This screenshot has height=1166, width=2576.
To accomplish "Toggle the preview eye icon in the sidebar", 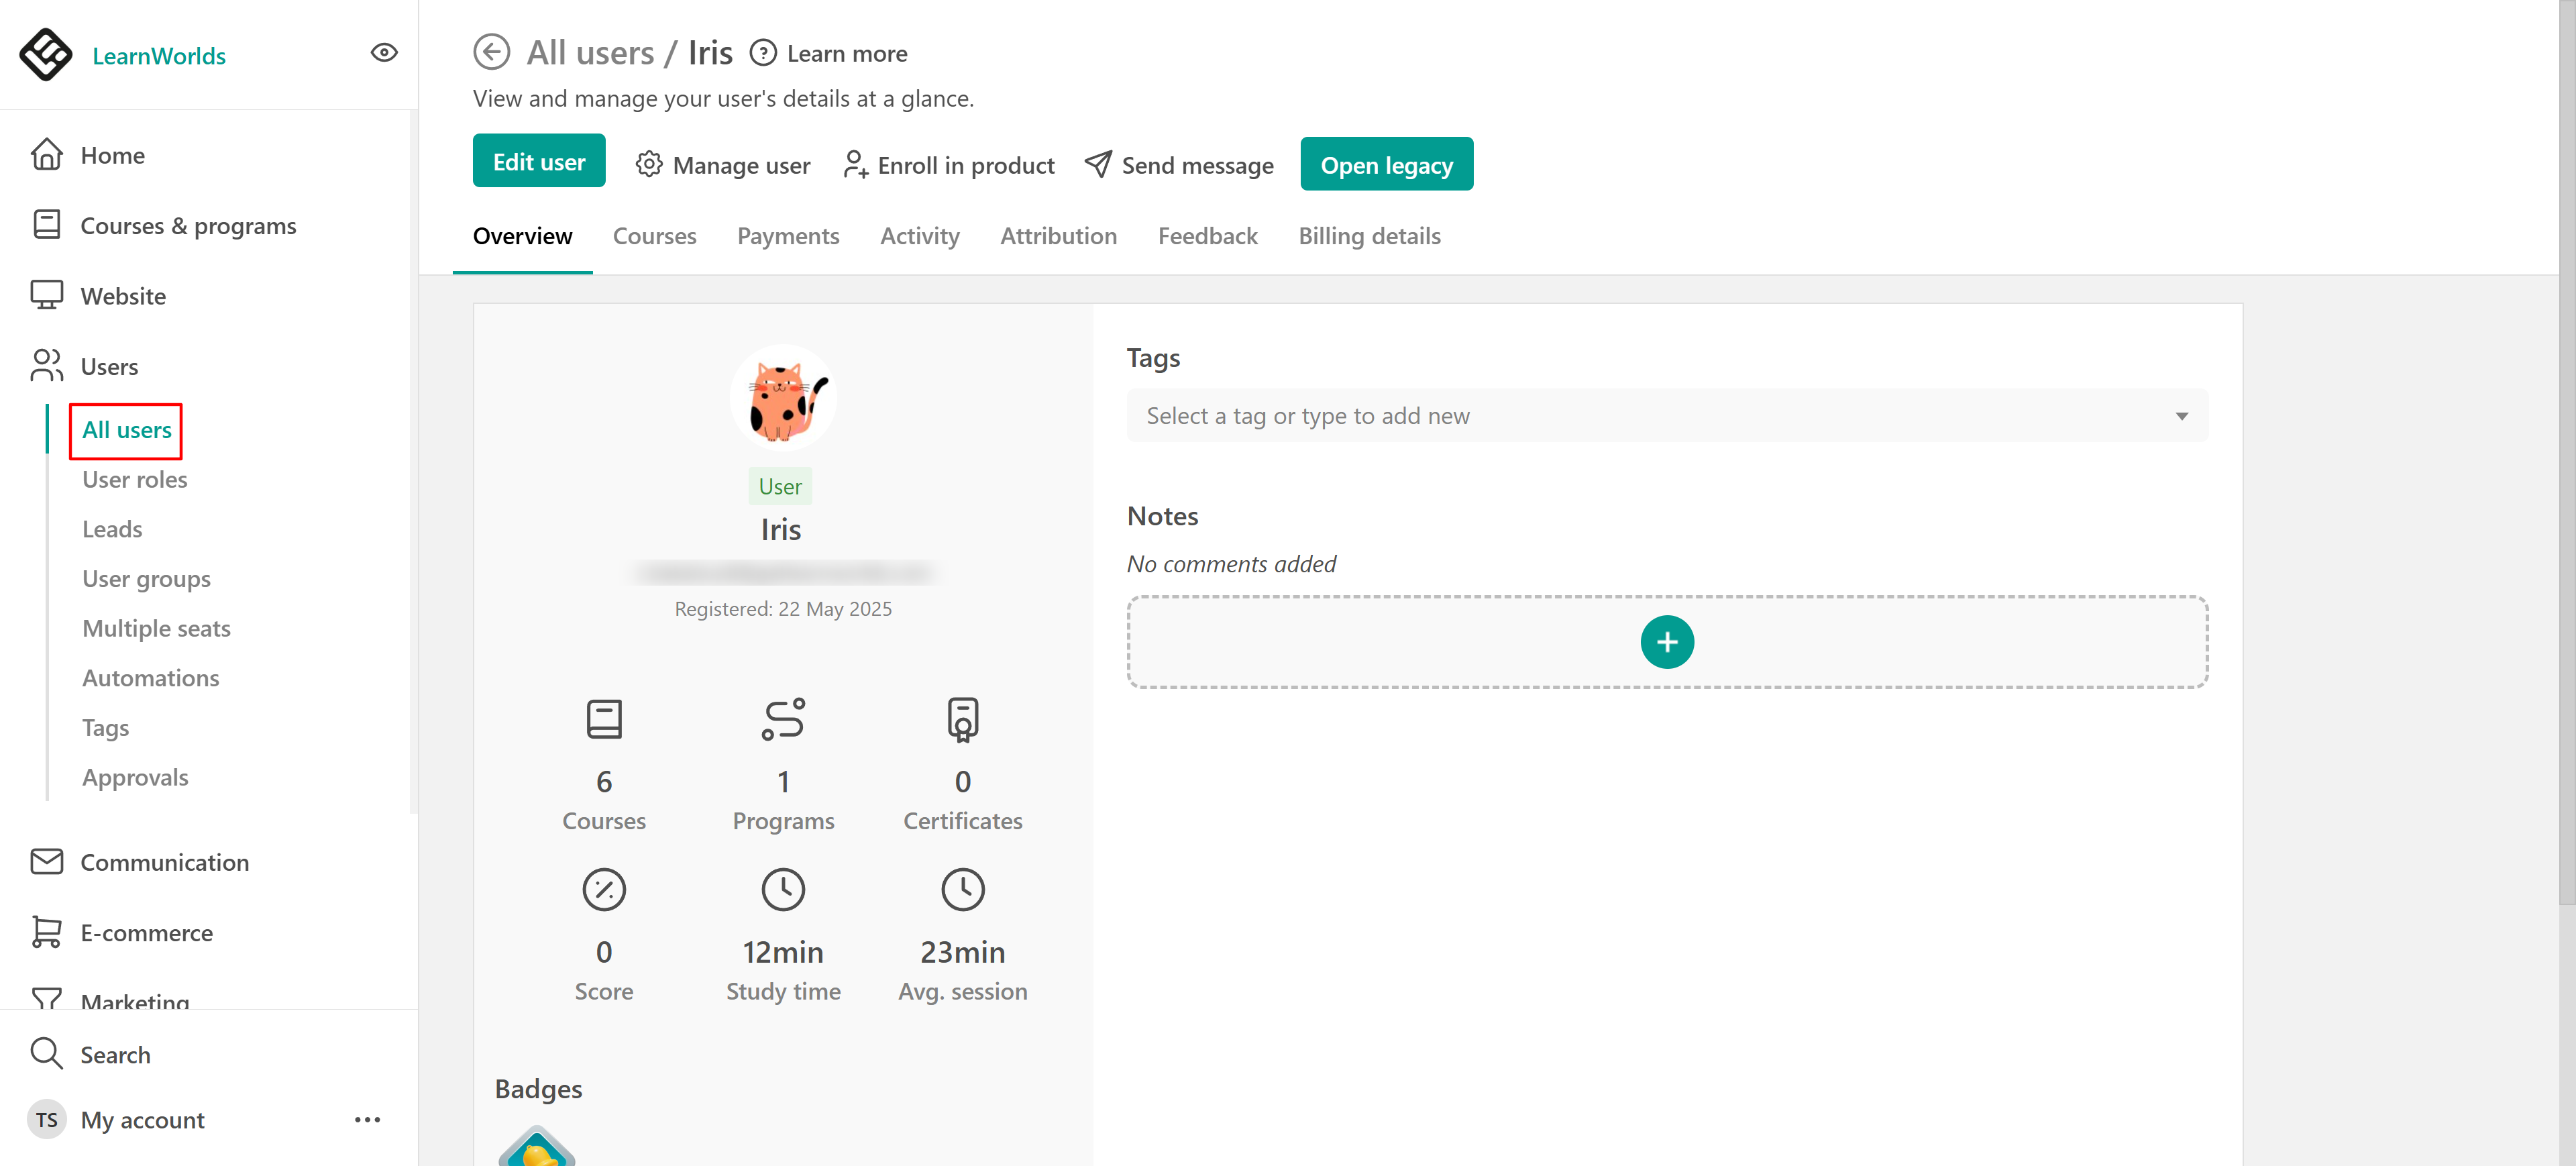I will [x=384, y=53].
